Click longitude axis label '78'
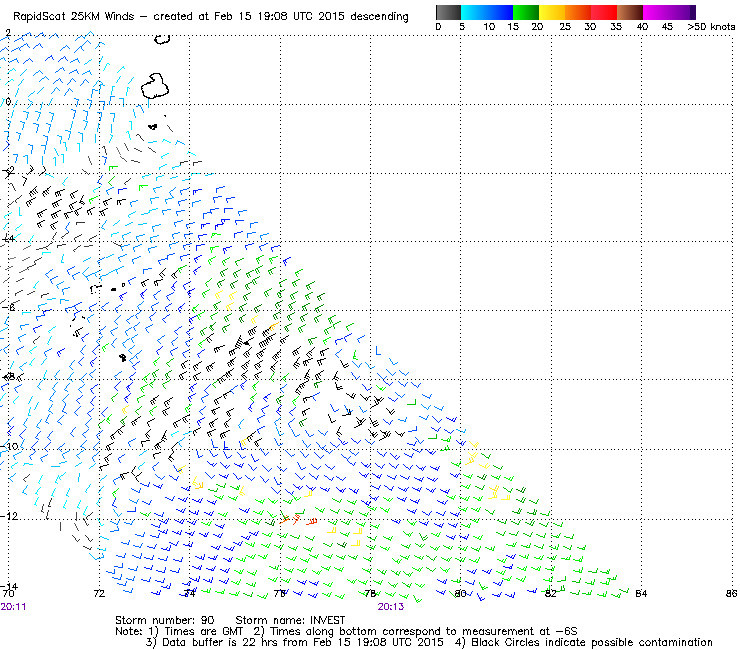 tap(370, 593)
